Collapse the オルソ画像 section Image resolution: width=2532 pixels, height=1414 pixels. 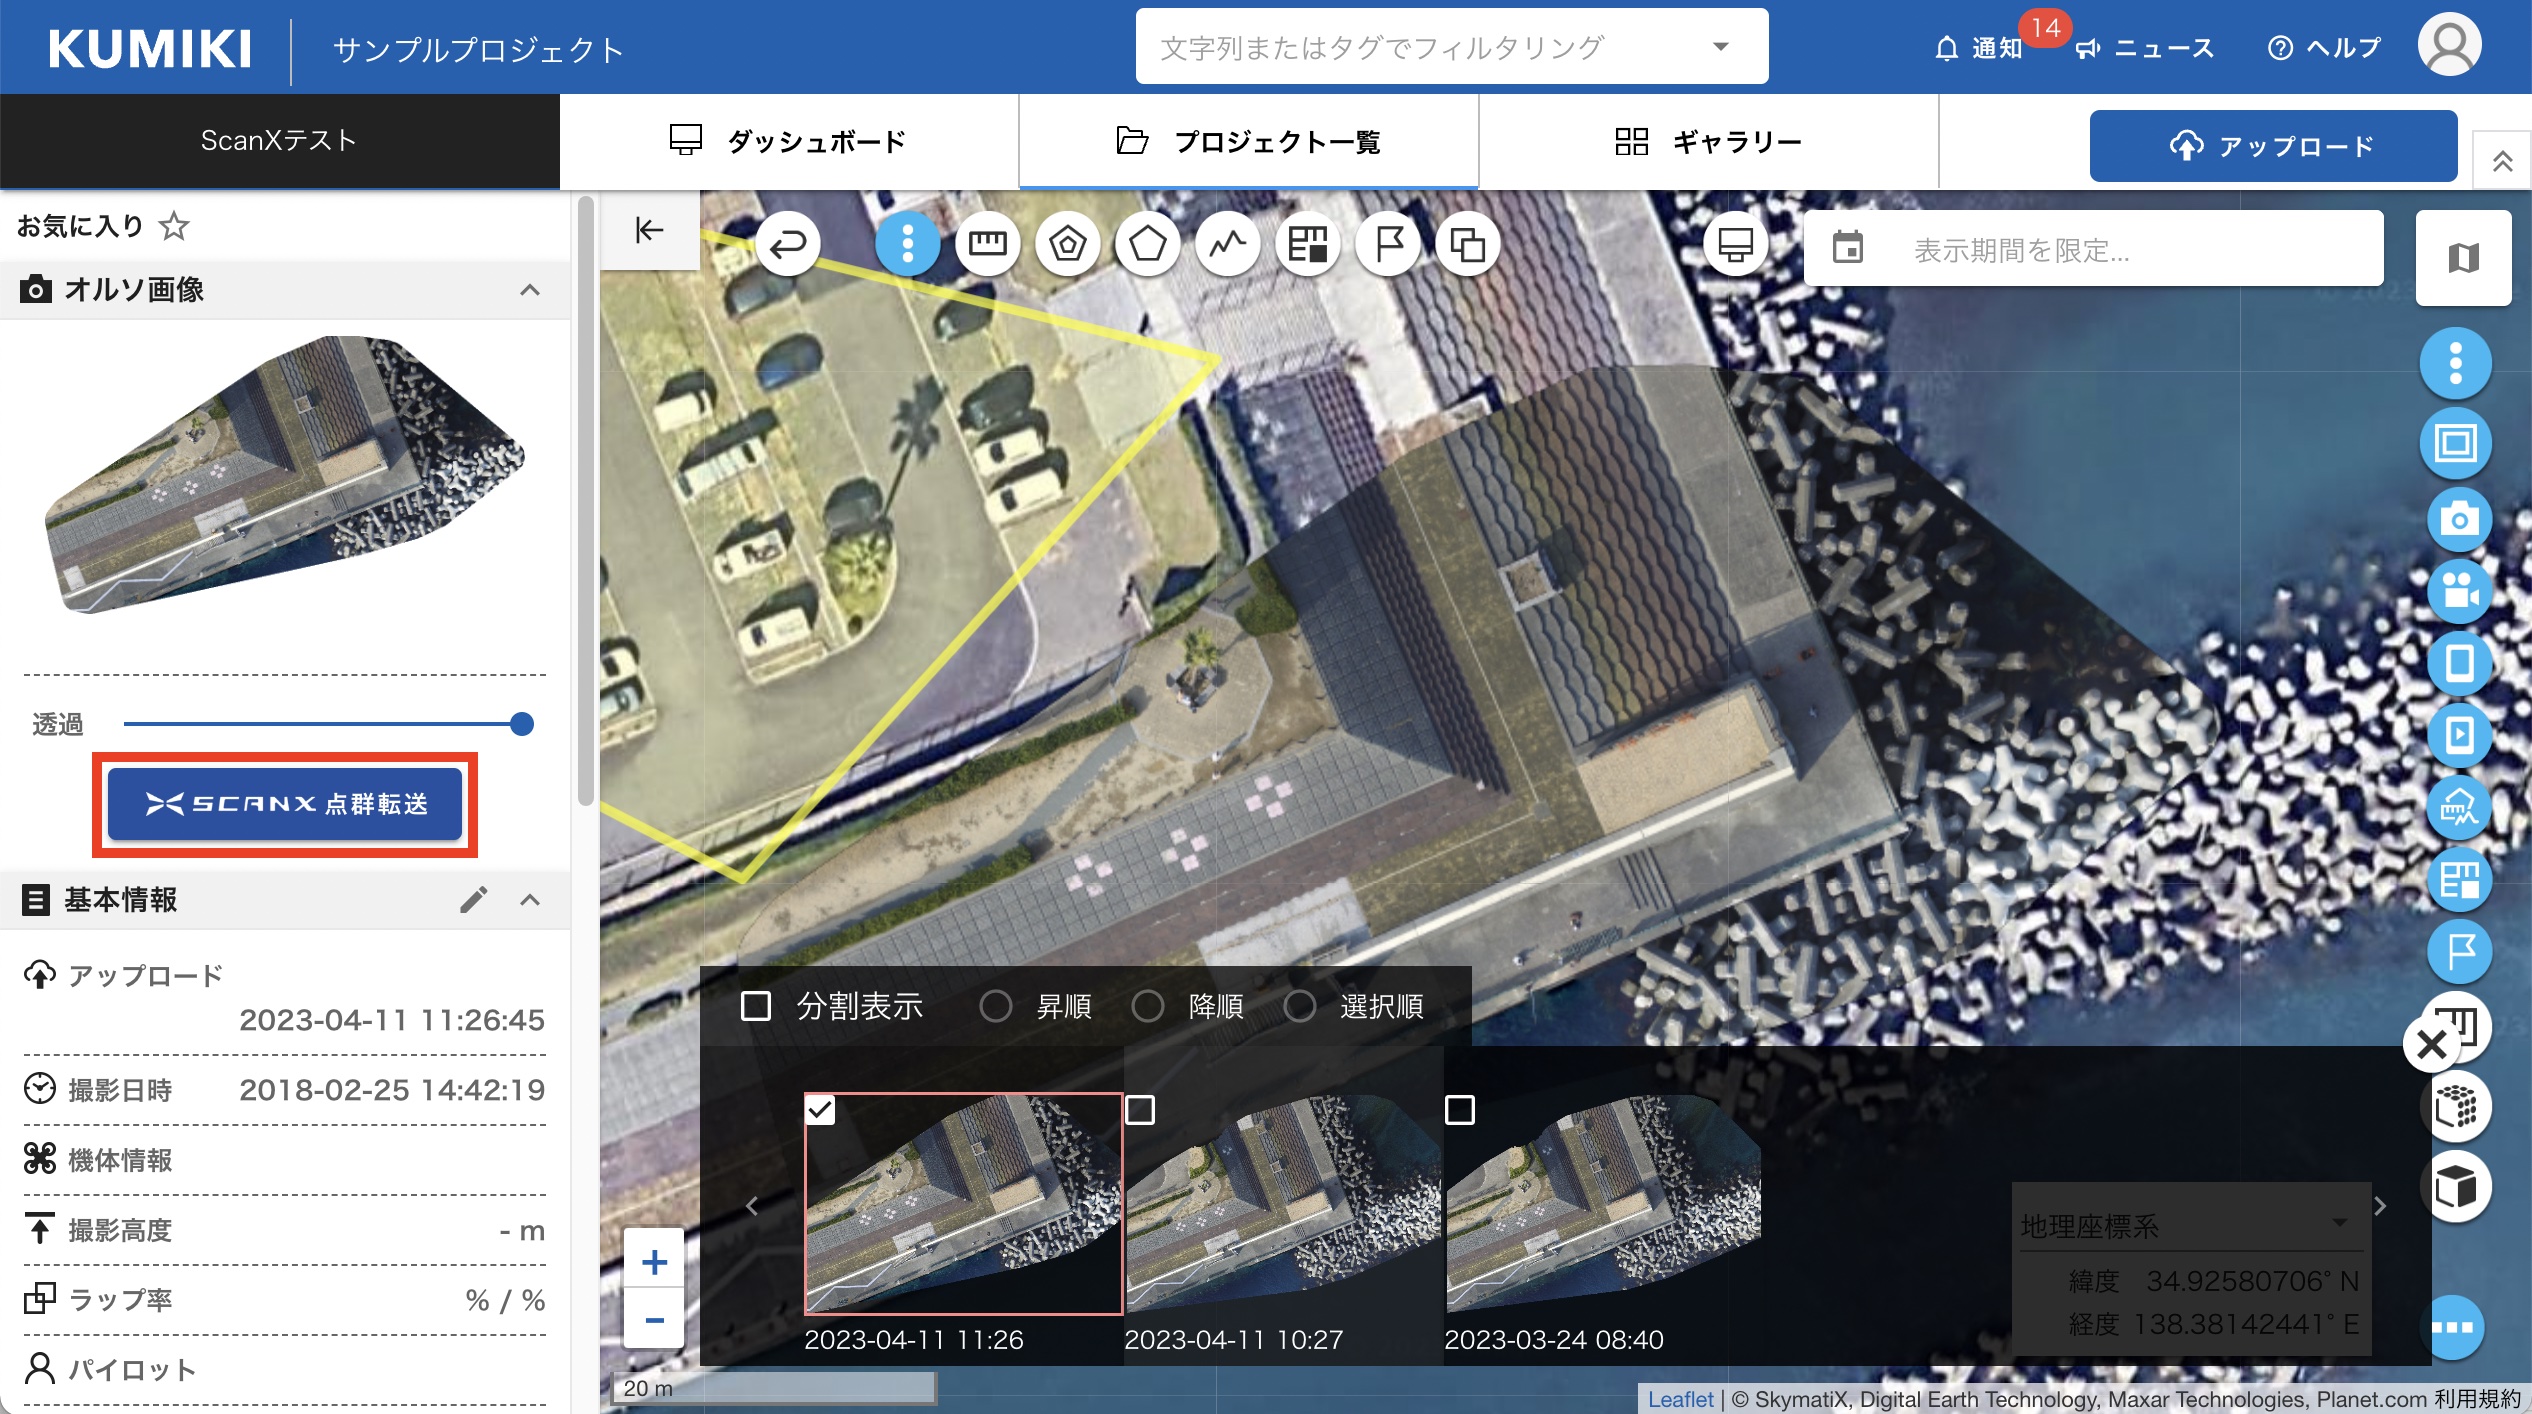(529, 290)
